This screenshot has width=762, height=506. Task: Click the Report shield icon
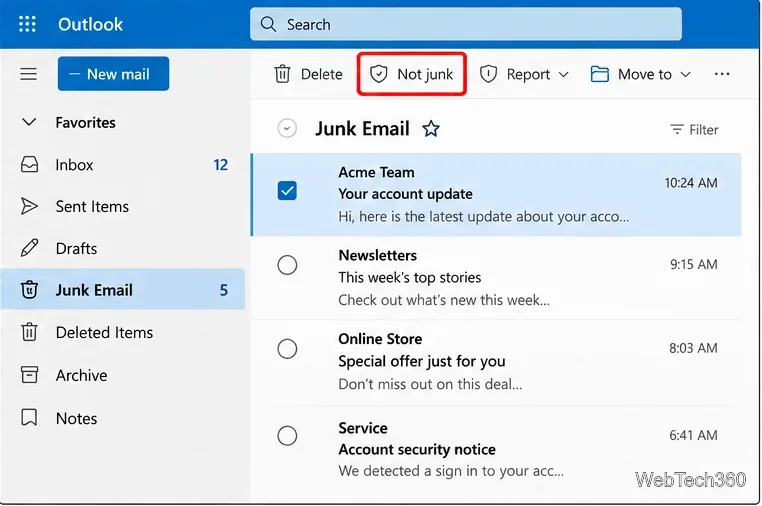(488, 74)
